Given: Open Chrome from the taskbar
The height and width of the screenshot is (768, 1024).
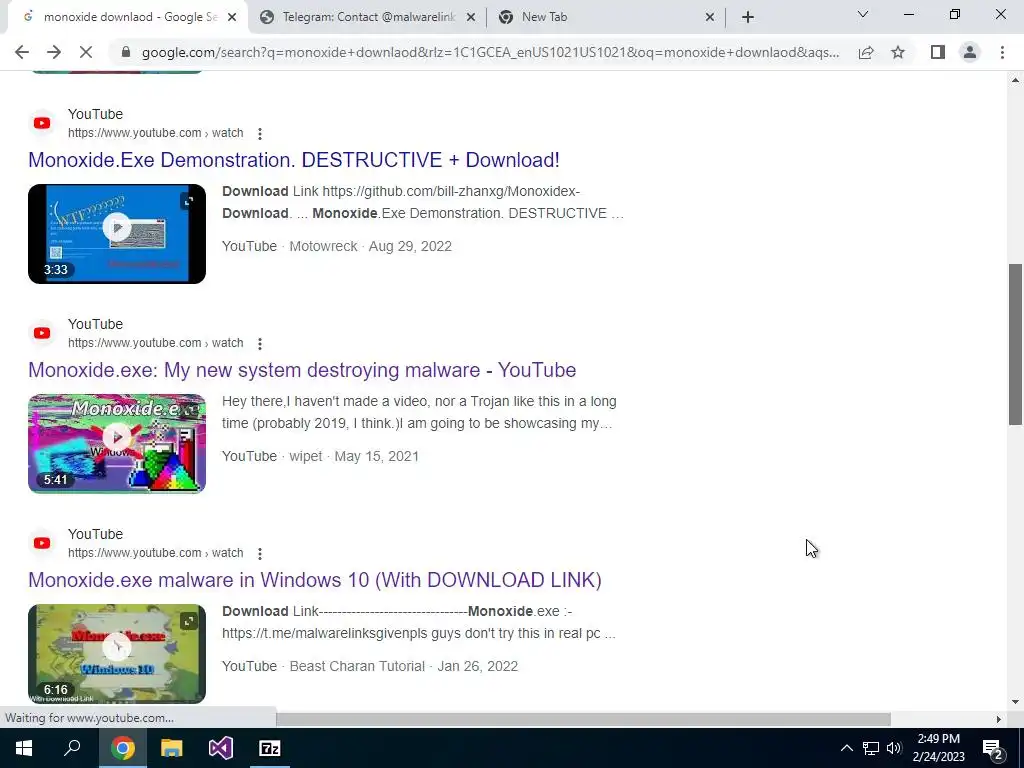Looking at the screenshot, I should point(122,748).
